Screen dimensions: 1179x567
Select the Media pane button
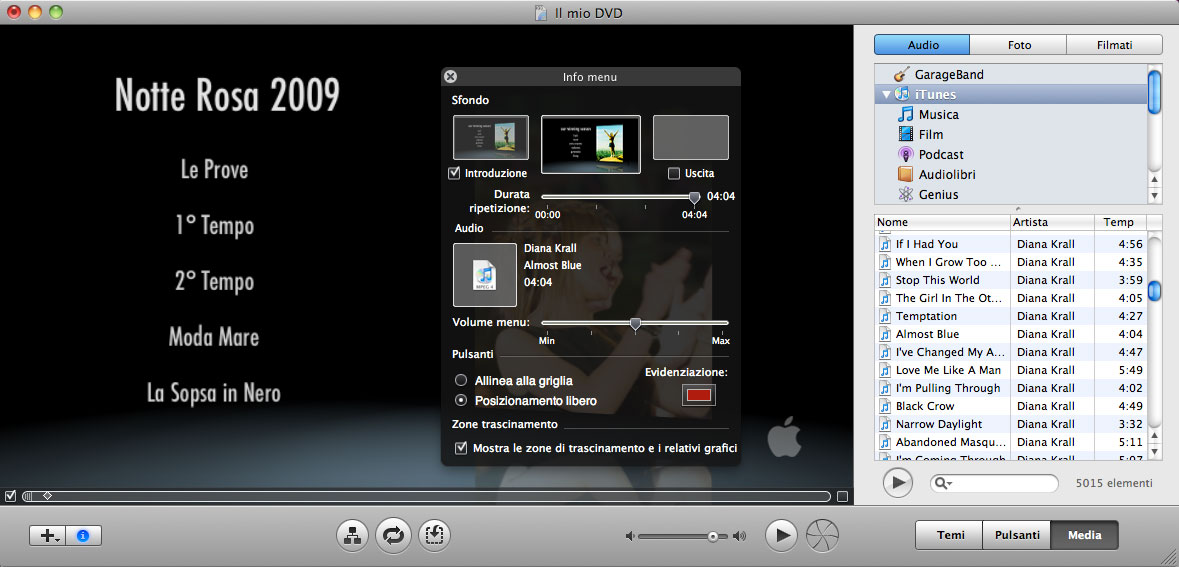coord(1084,535)
